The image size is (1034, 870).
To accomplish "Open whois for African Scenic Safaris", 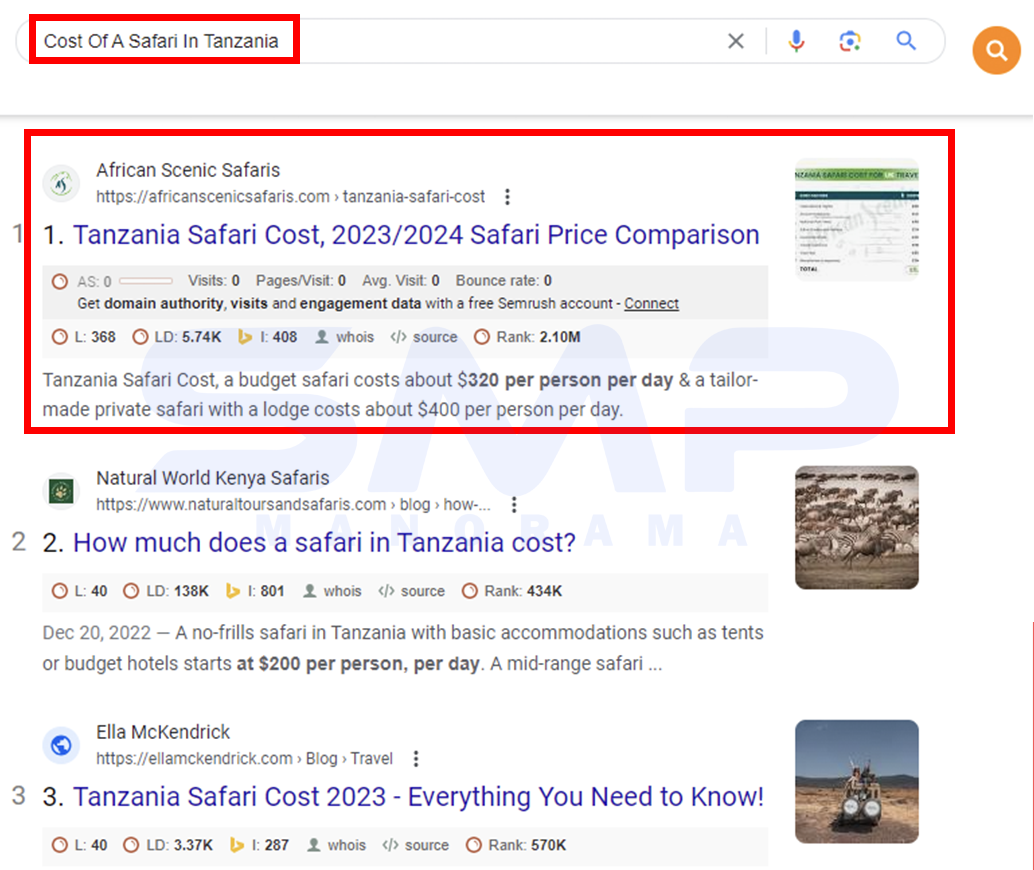I will (344, 337).
